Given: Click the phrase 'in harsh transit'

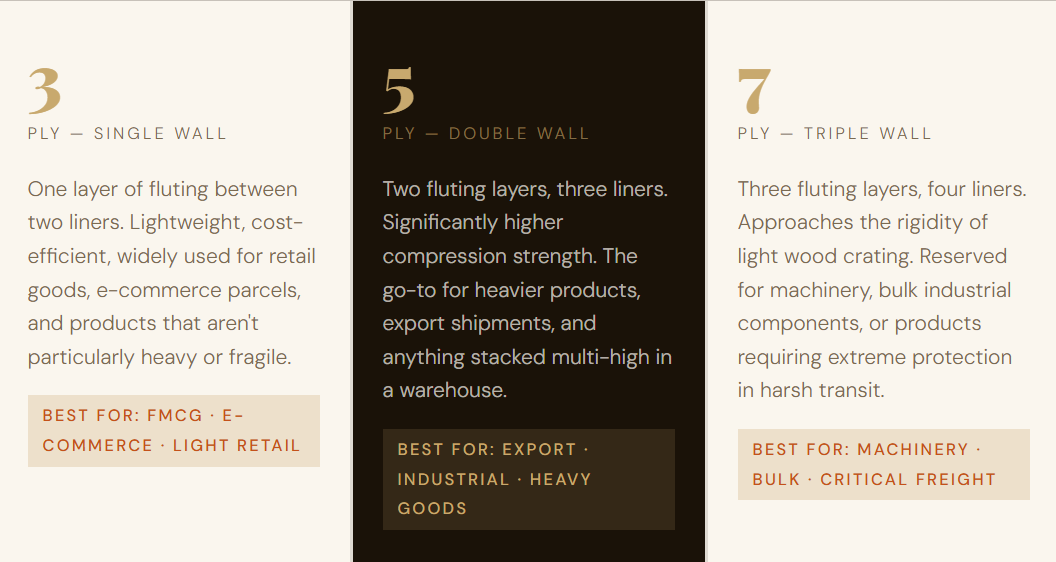Looking at the screenshot, I should coord(810,390).
